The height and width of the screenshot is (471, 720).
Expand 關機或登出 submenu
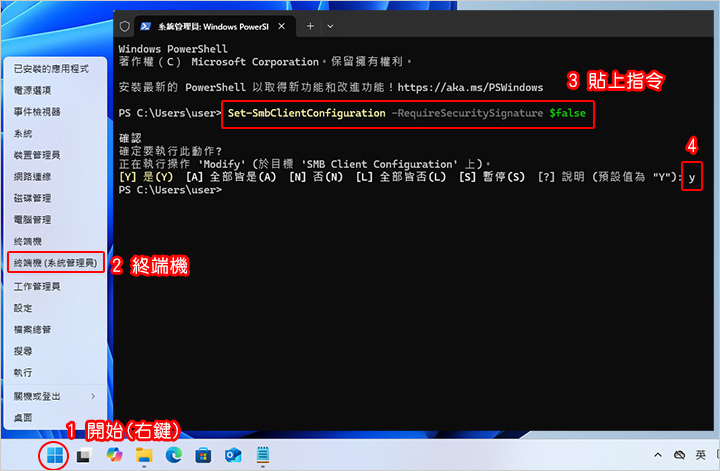tap(55, 397)
